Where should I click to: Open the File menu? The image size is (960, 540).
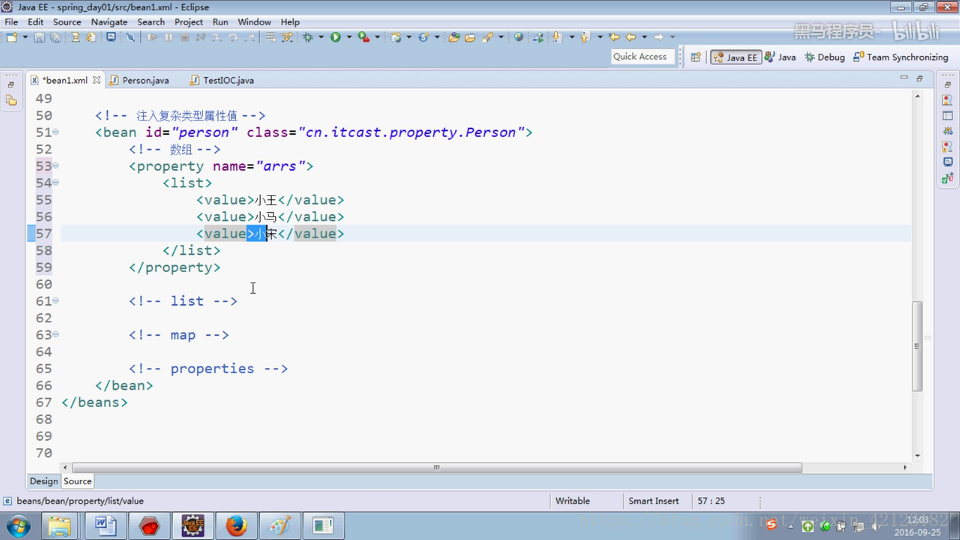[11, 22]
